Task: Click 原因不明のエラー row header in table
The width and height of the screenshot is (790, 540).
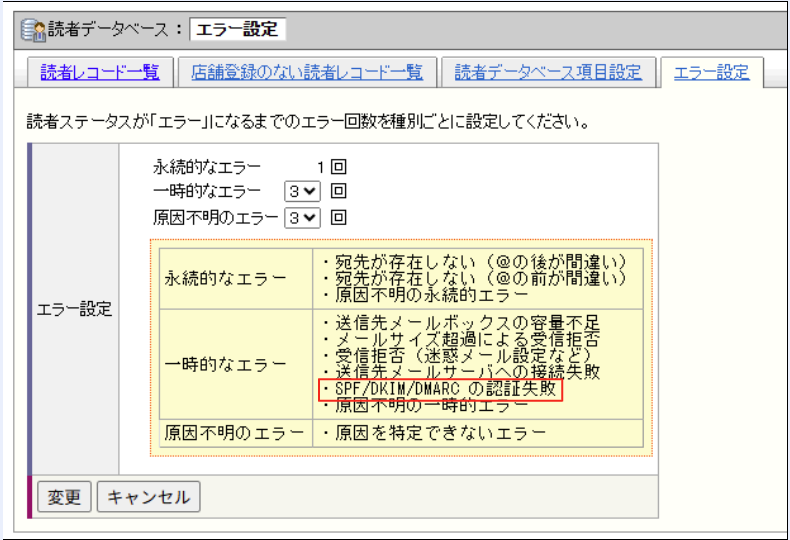Action: click(x=232, y=433)
